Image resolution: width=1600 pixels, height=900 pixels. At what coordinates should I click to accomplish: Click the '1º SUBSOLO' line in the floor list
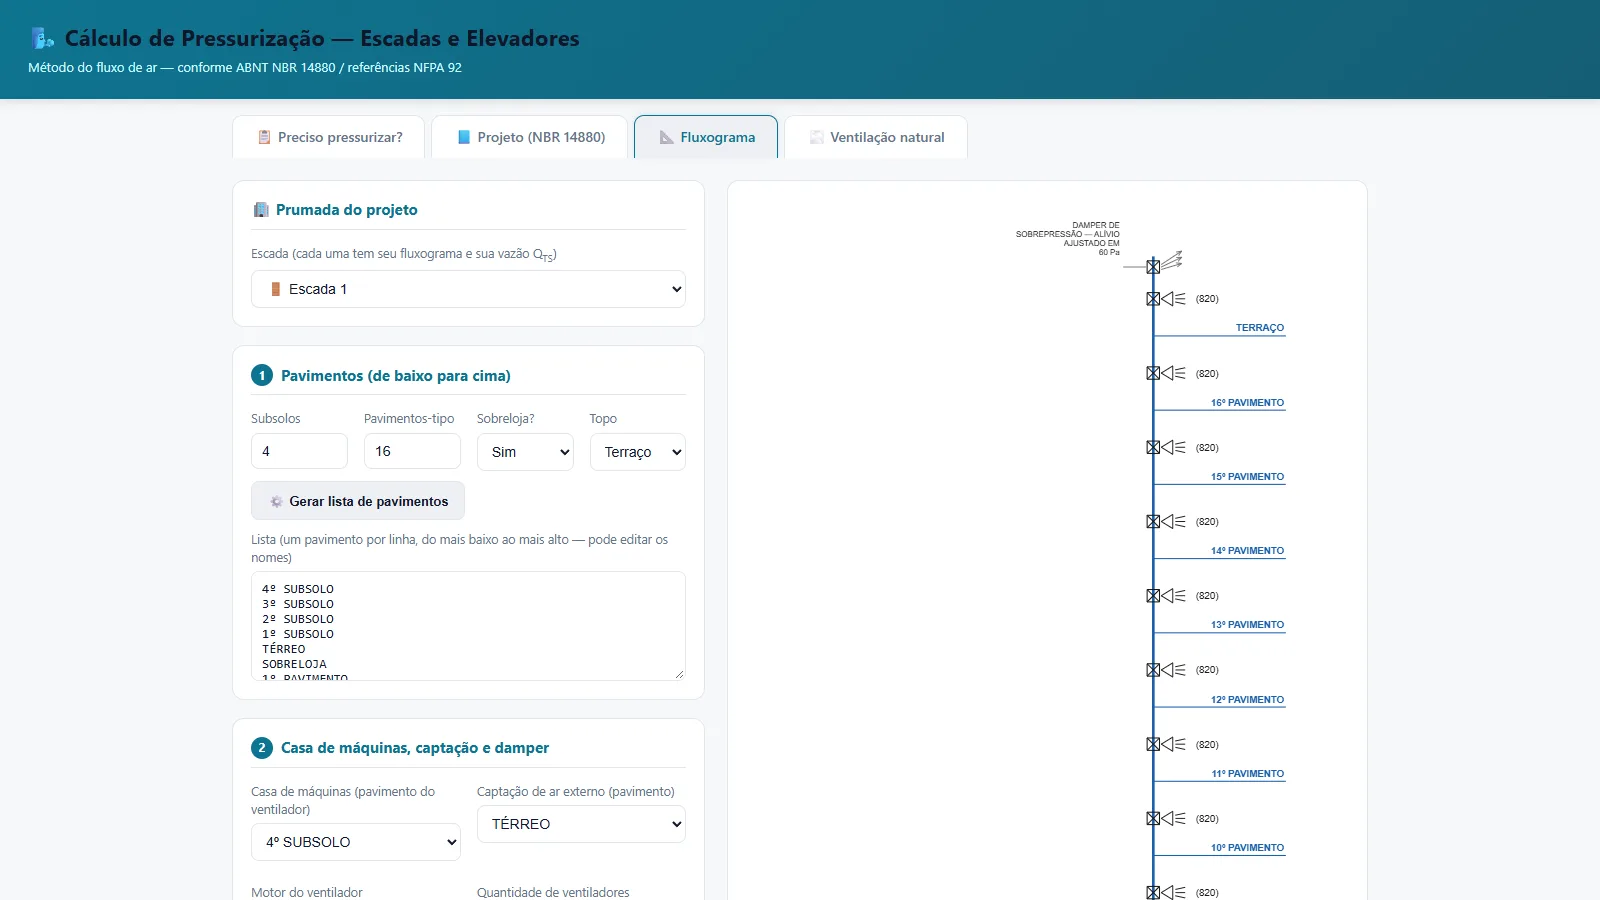[x=298, y=634]
